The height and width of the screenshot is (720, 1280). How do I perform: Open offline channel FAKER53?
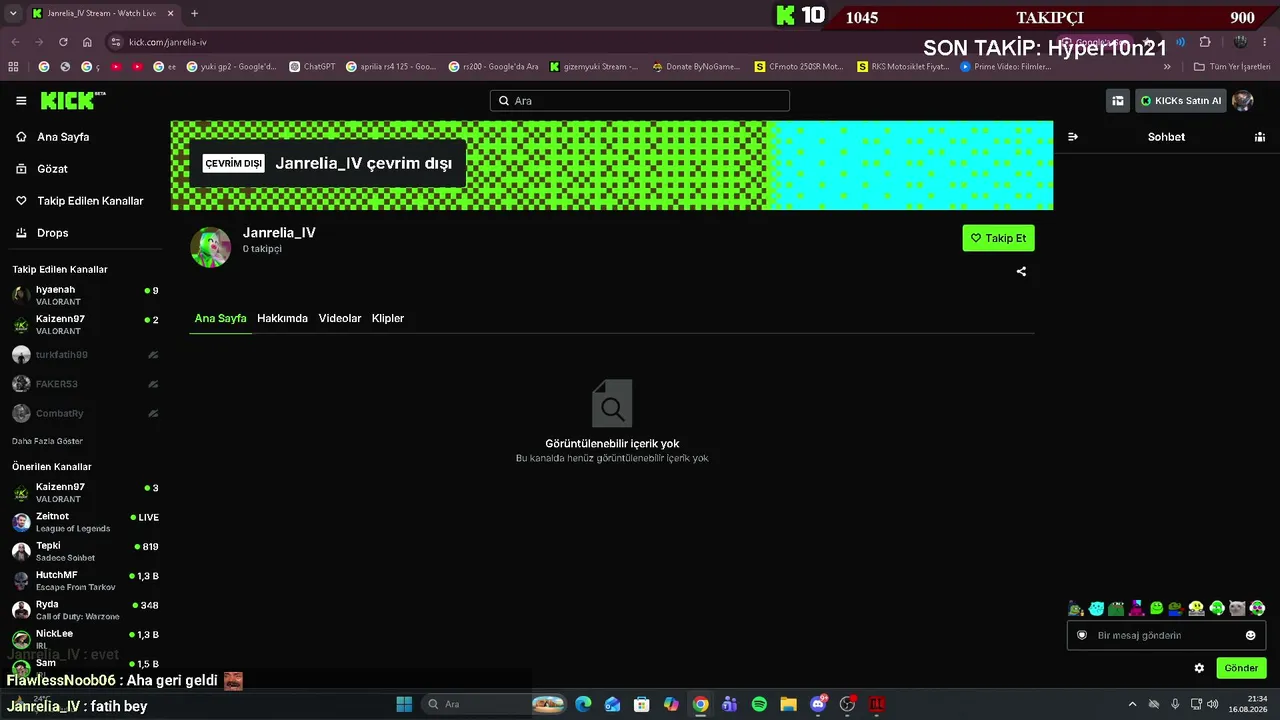pyautogui.click(x=85, y=384)
